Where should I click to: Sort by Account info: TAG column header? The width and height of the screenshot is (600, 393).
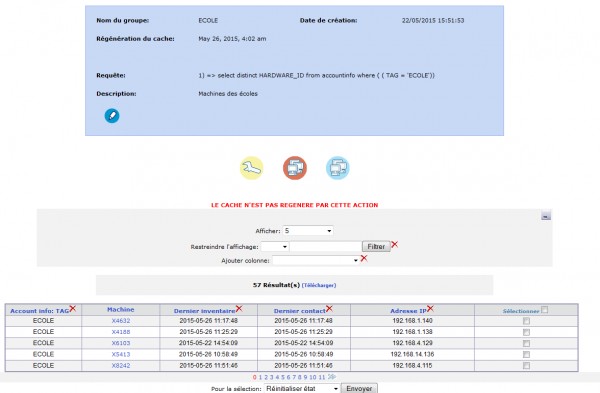point(39,311)
